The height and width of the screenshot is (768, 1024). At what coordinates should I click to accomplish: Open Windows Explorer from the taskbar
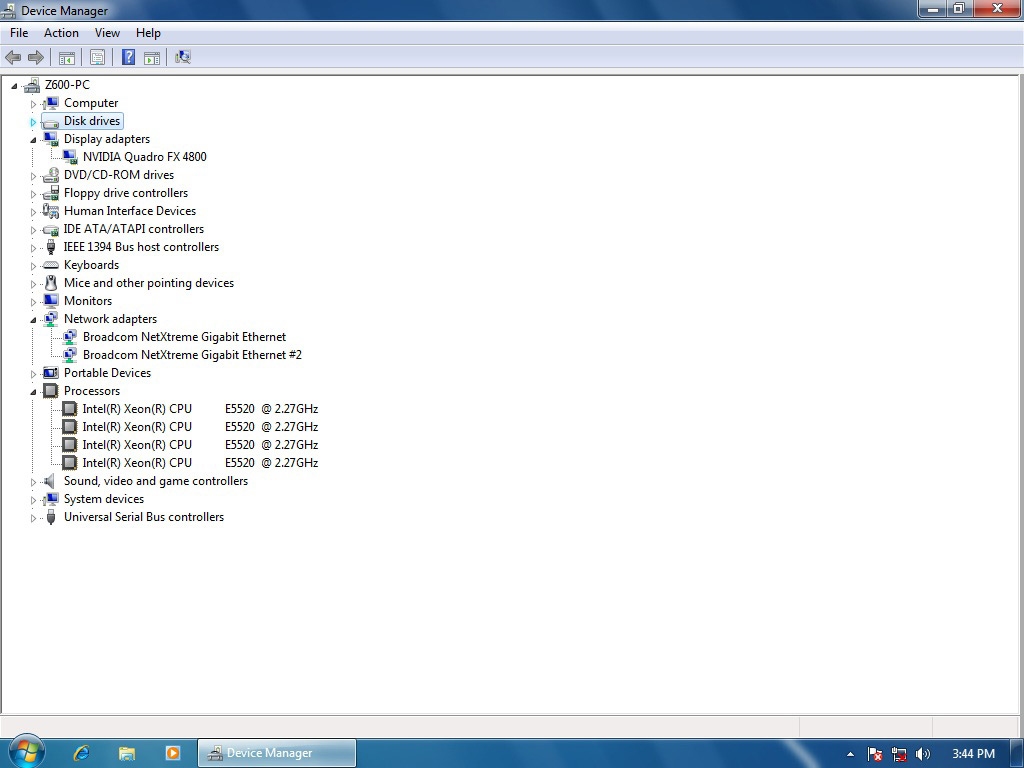pos(127,753)
